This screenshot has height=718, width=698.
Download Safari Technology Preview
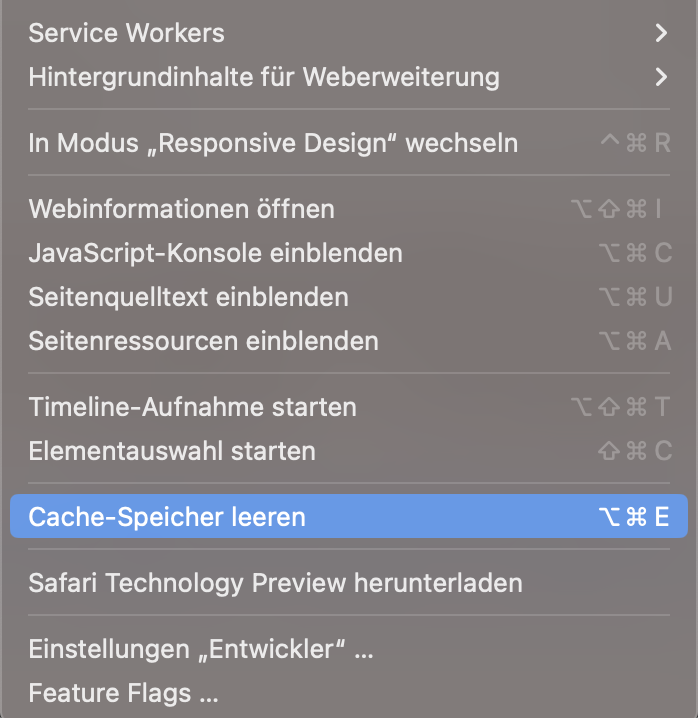click(275, 582)
